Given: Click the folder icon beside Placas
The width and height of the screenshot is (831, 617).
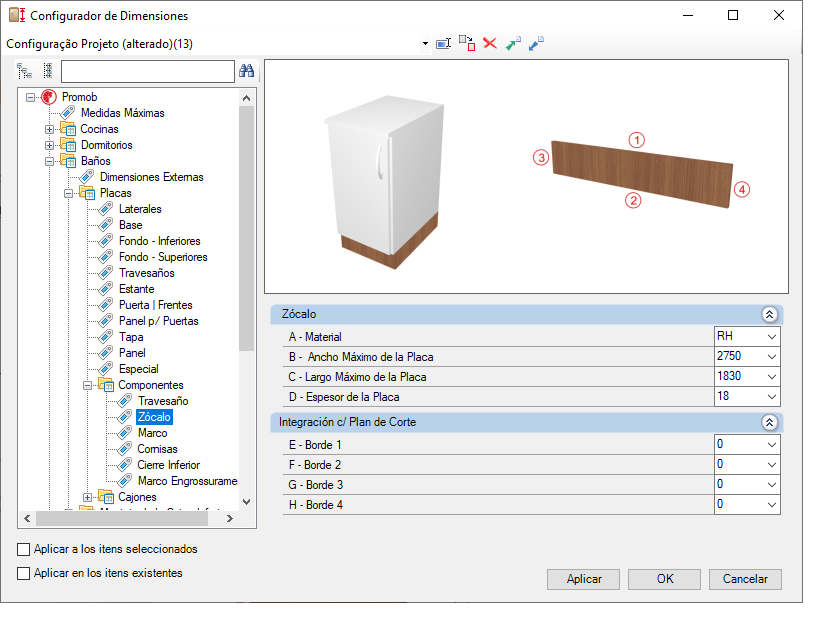Looking at the screenshot, I should (x=87, y=193).
